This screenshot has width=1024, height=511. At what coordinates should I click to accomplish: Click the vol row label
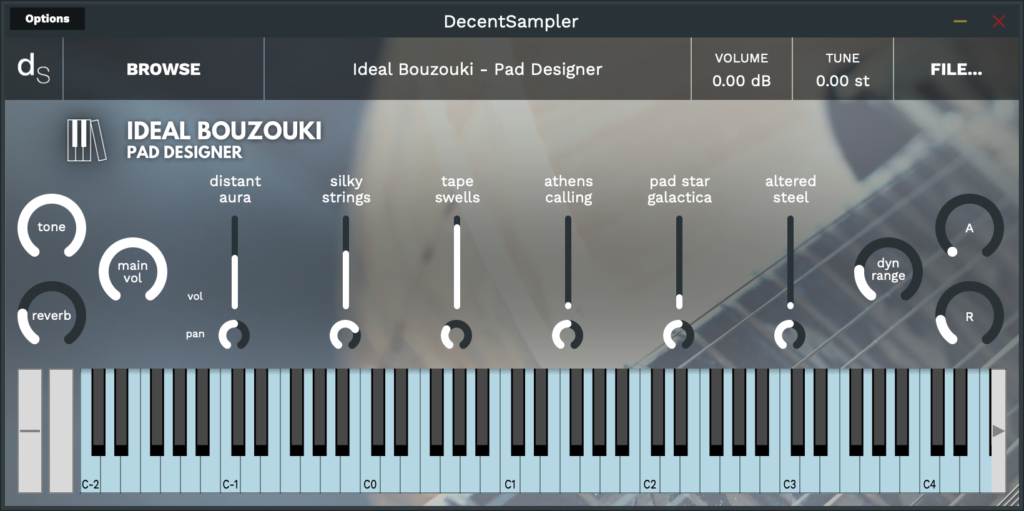[x=195, y=296]
